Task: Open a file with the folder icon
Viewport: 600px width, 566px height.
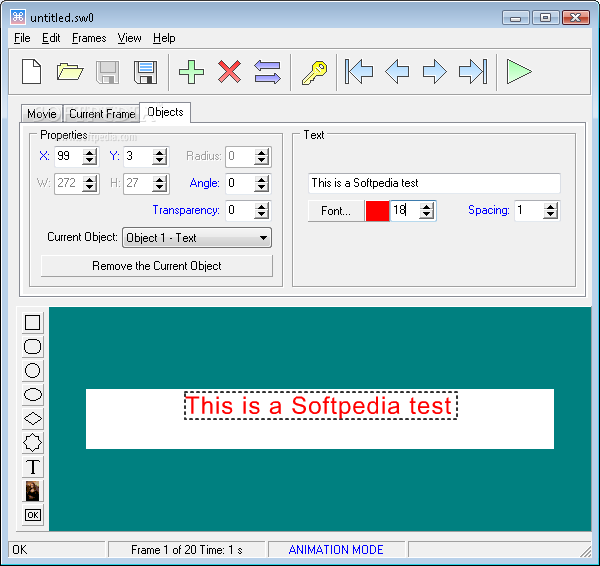Action: (x=70, y=72)
